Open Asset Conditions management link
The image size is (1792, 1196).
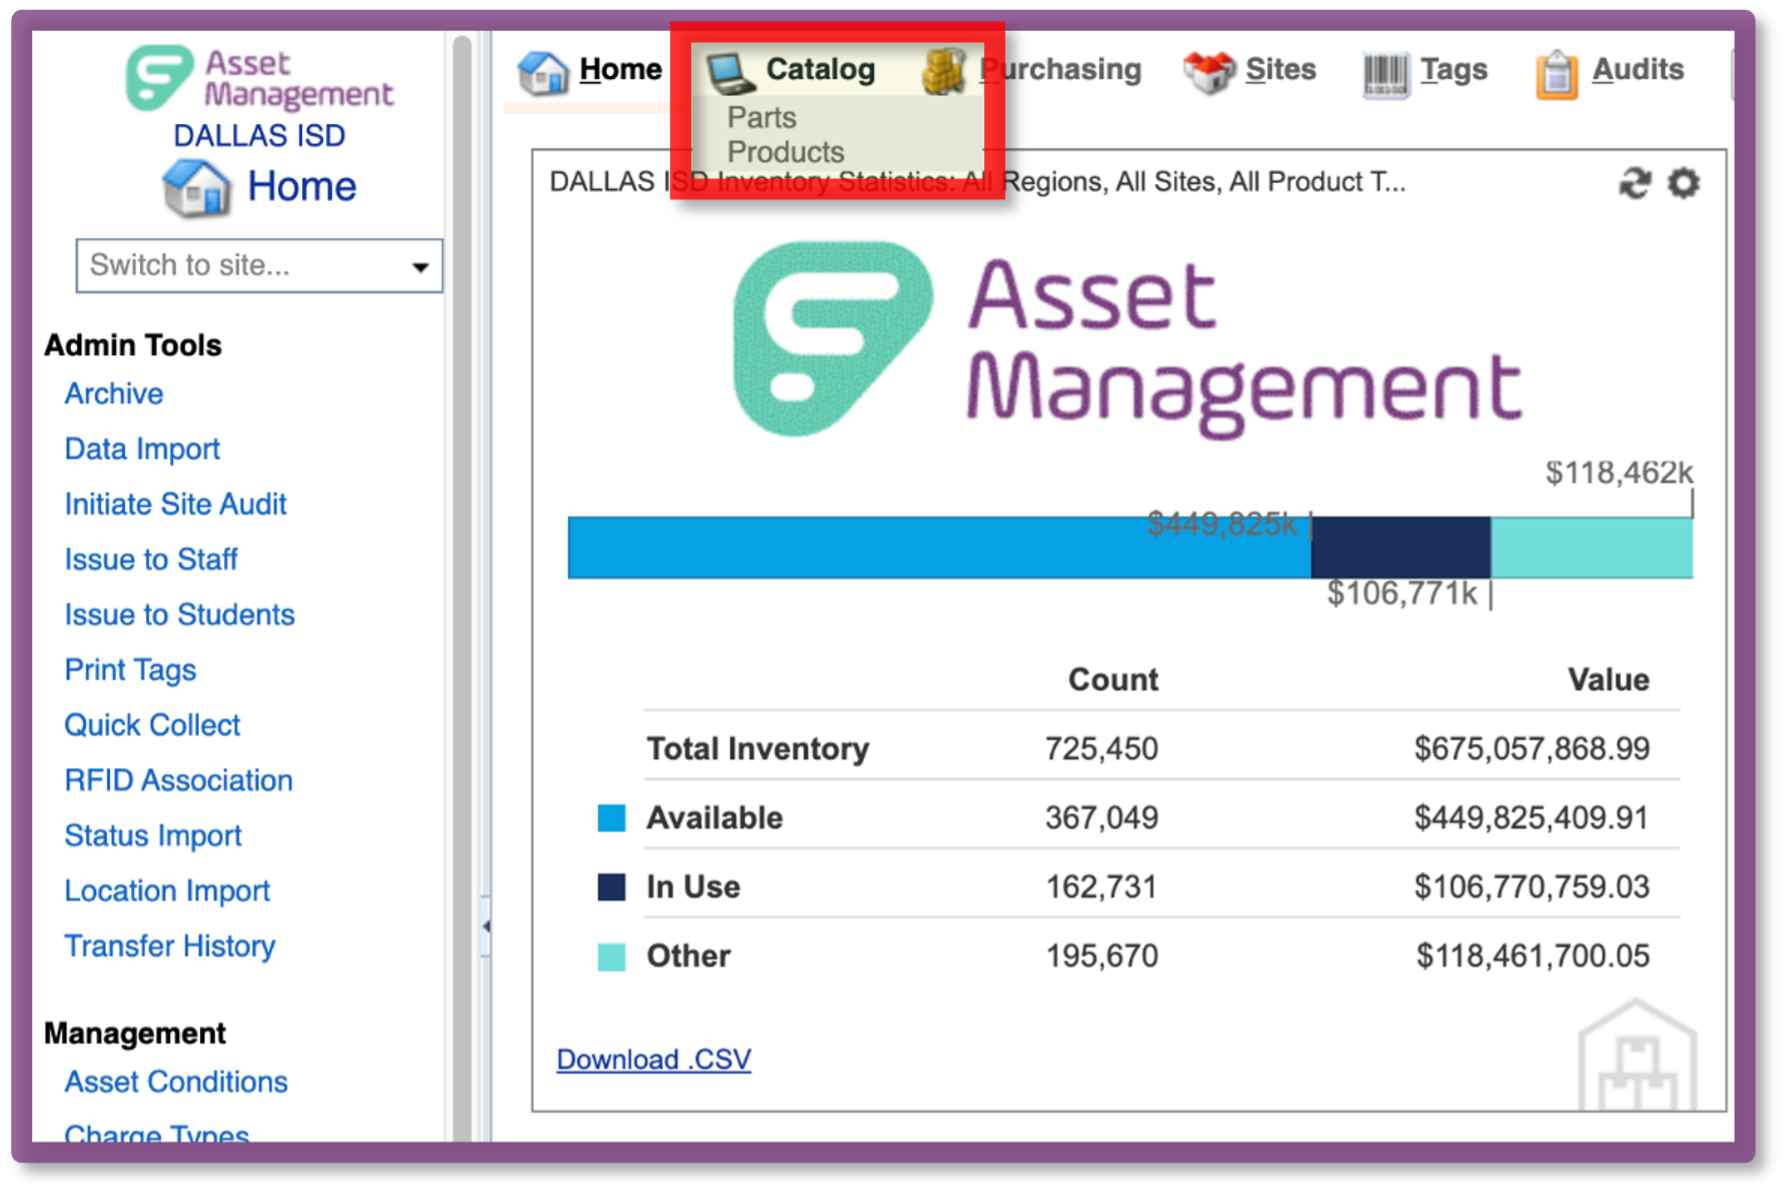176,1082
